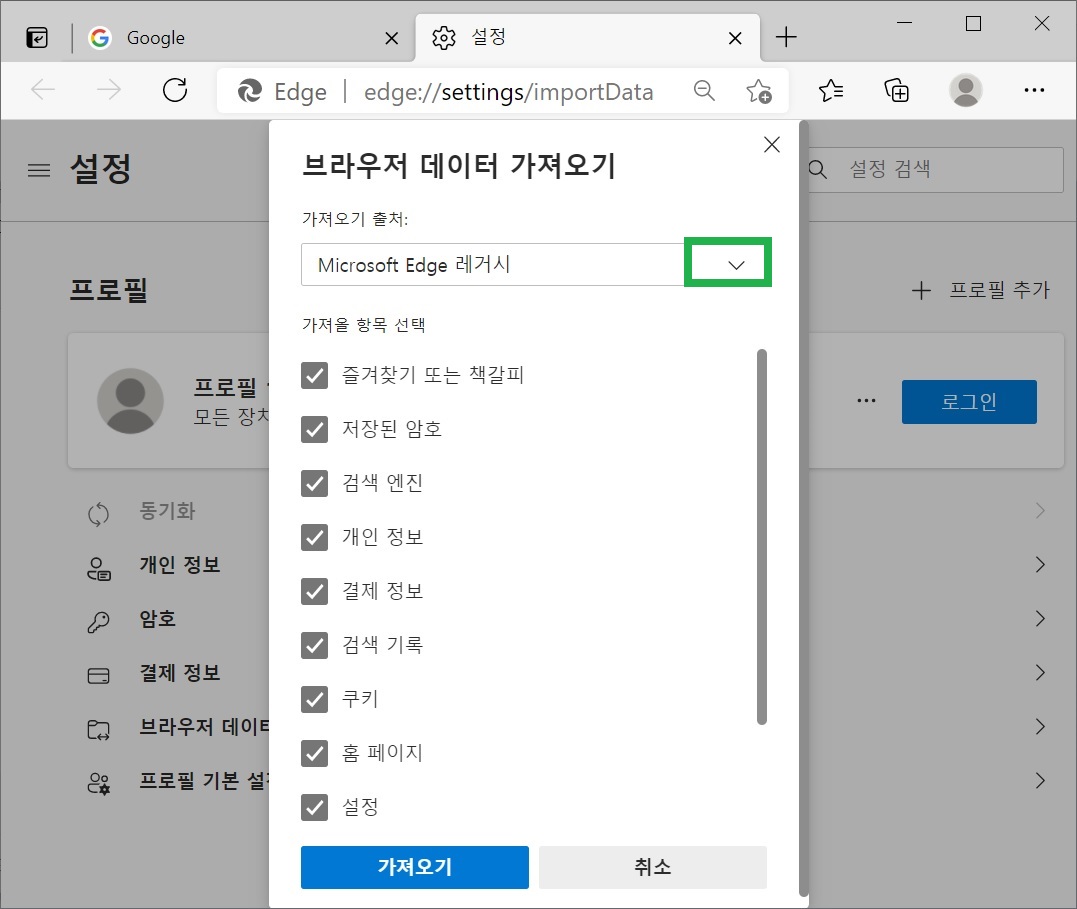Expand the 암호 row chevron
The height and width of the screenshot is (909, 1077).
coord(1040,618)
